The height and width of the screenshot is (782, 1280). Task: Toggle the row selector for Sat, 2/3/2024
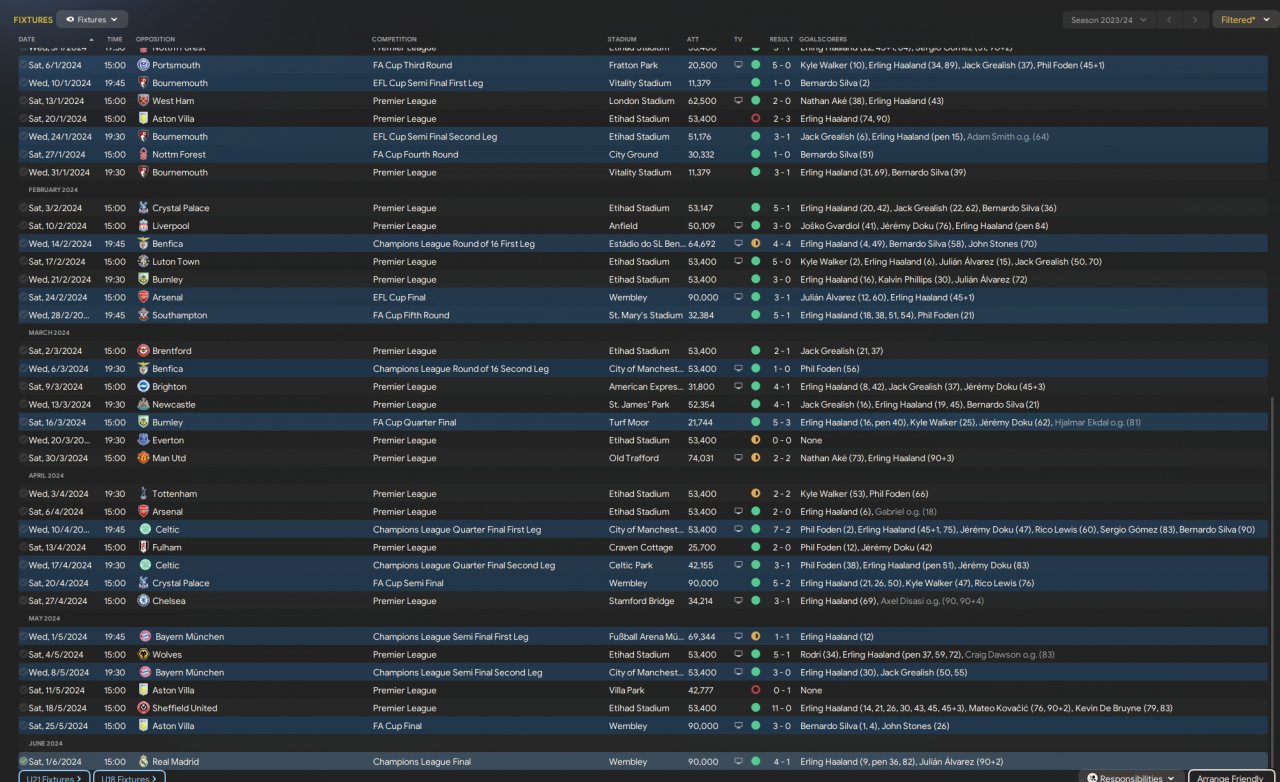tap(23, 351)
